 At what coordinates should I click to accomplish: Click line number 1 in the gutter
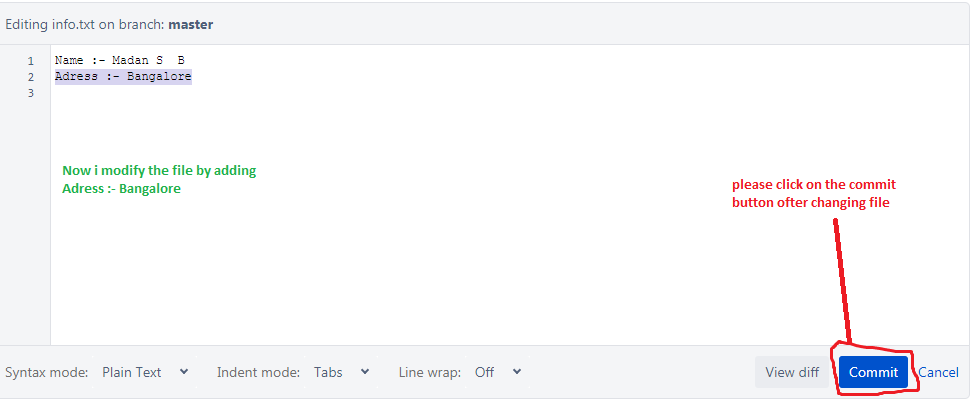30,61
